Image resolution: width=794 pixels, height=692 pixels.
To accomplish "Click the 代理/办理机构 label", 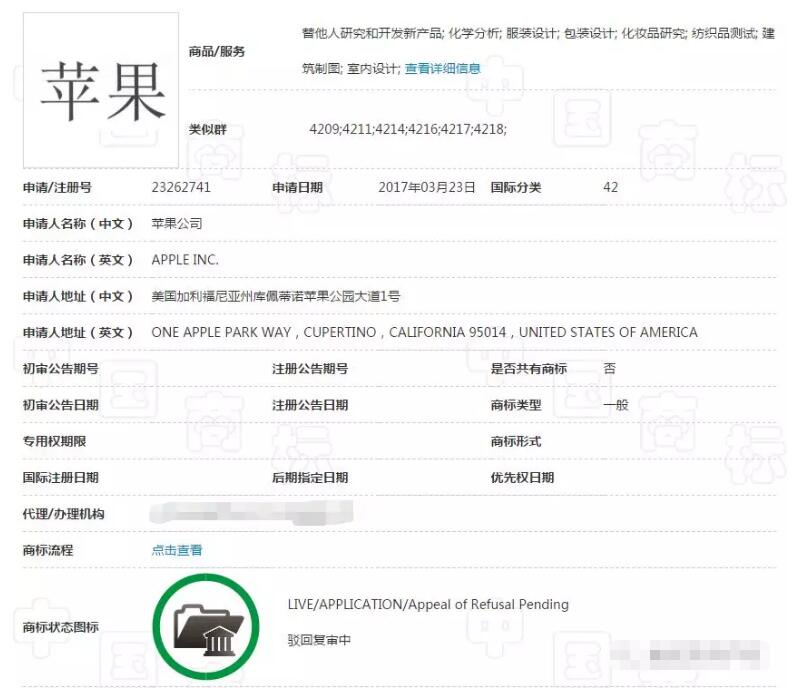I will pos(63,514).
